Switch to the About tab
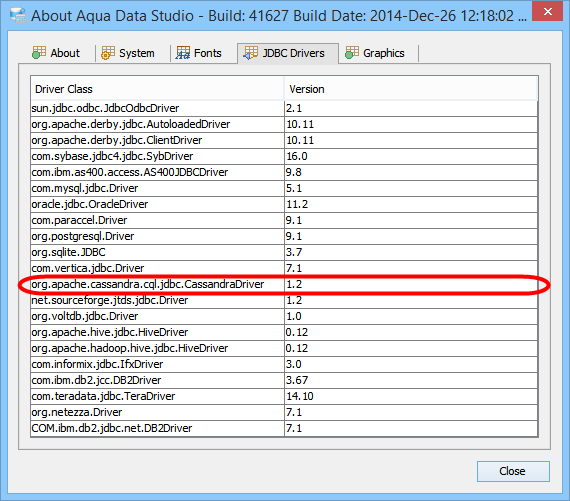This screenshot has height=501, width=570. [x=57, y=53]
